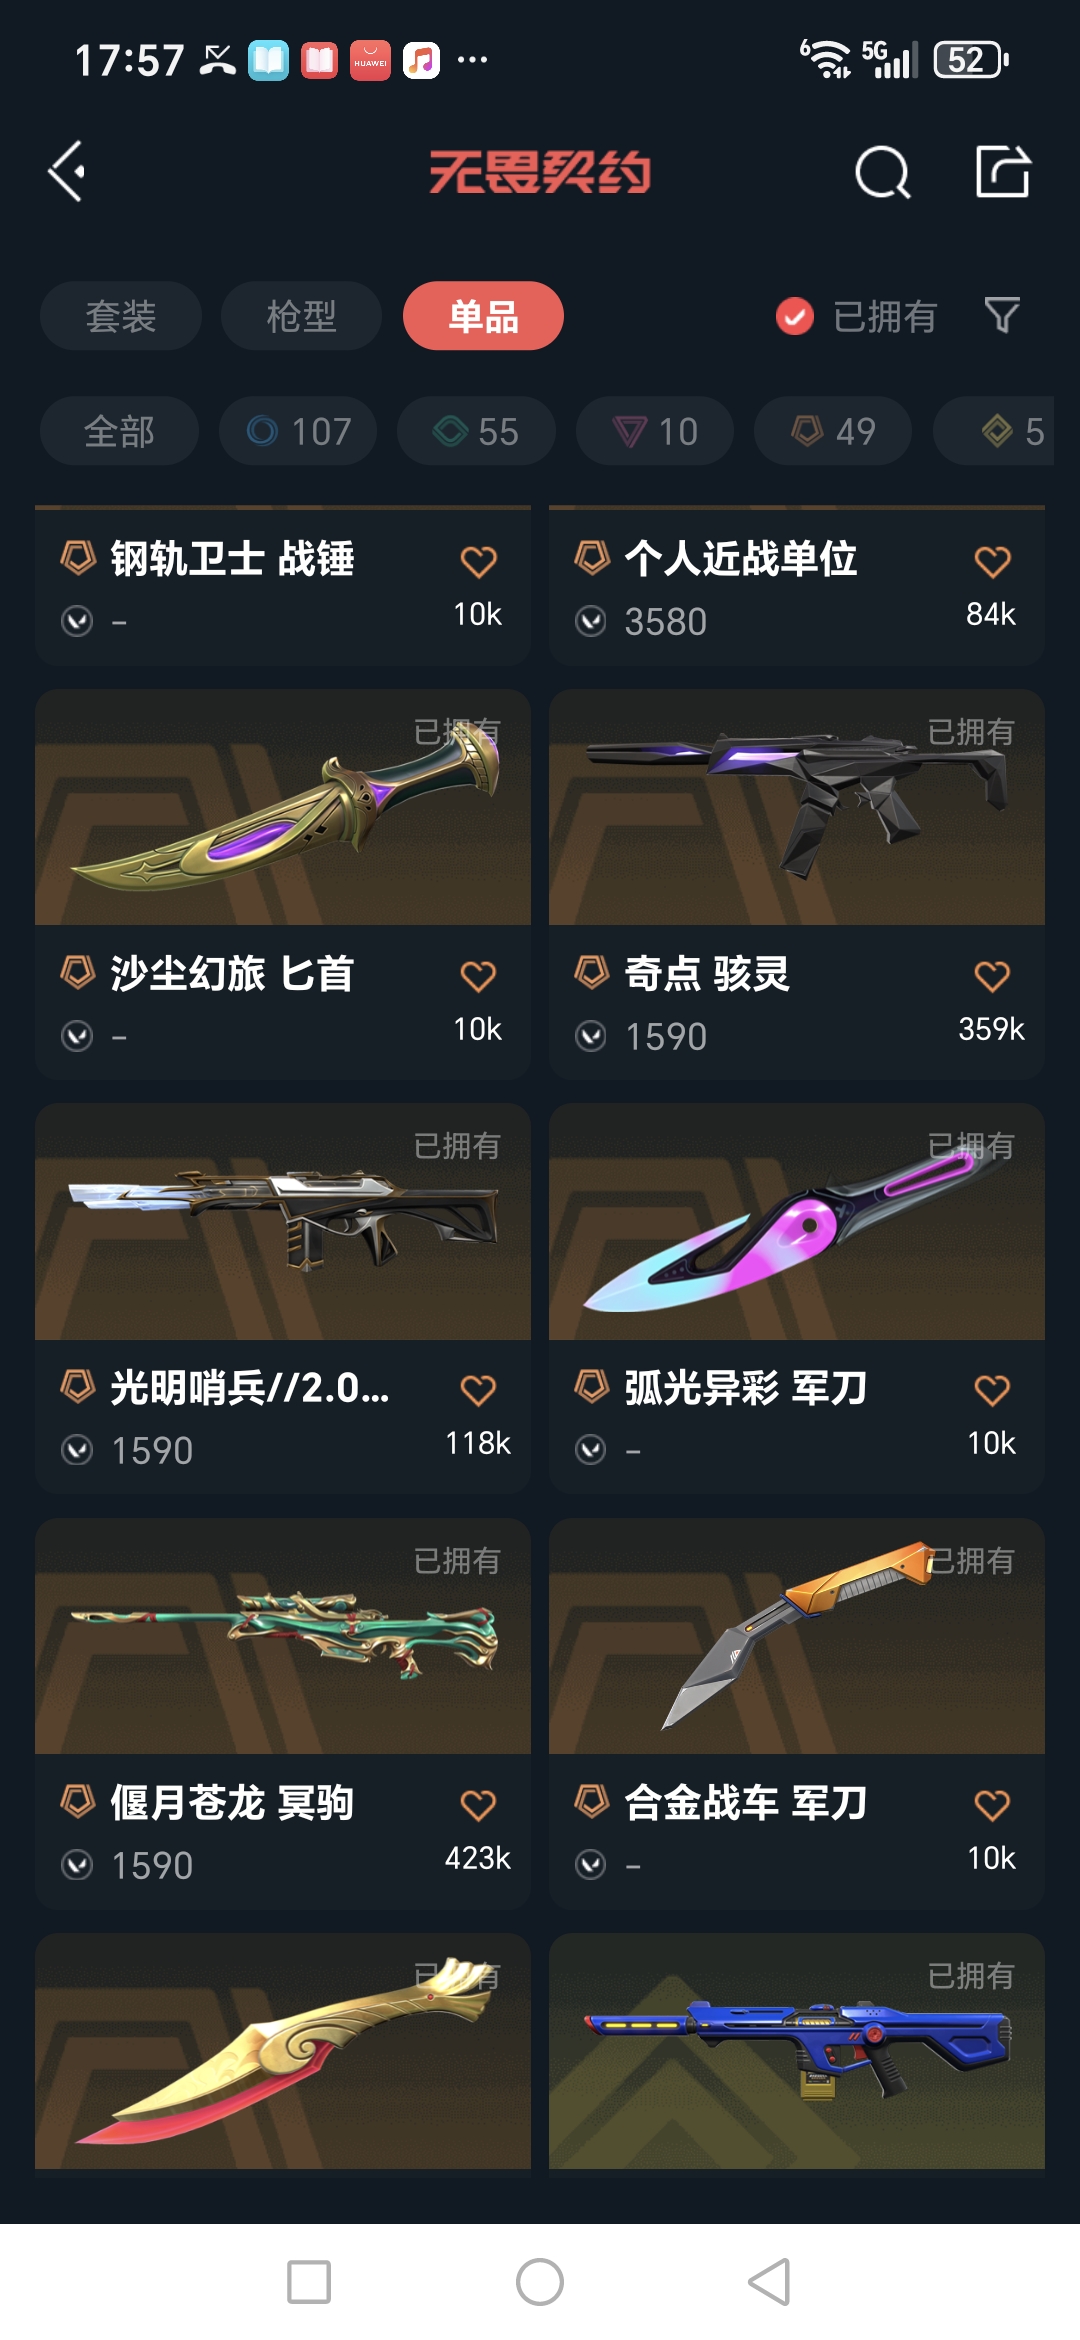Tap heart icon on 沙尘幻旅 匕首

coord(478,976)
